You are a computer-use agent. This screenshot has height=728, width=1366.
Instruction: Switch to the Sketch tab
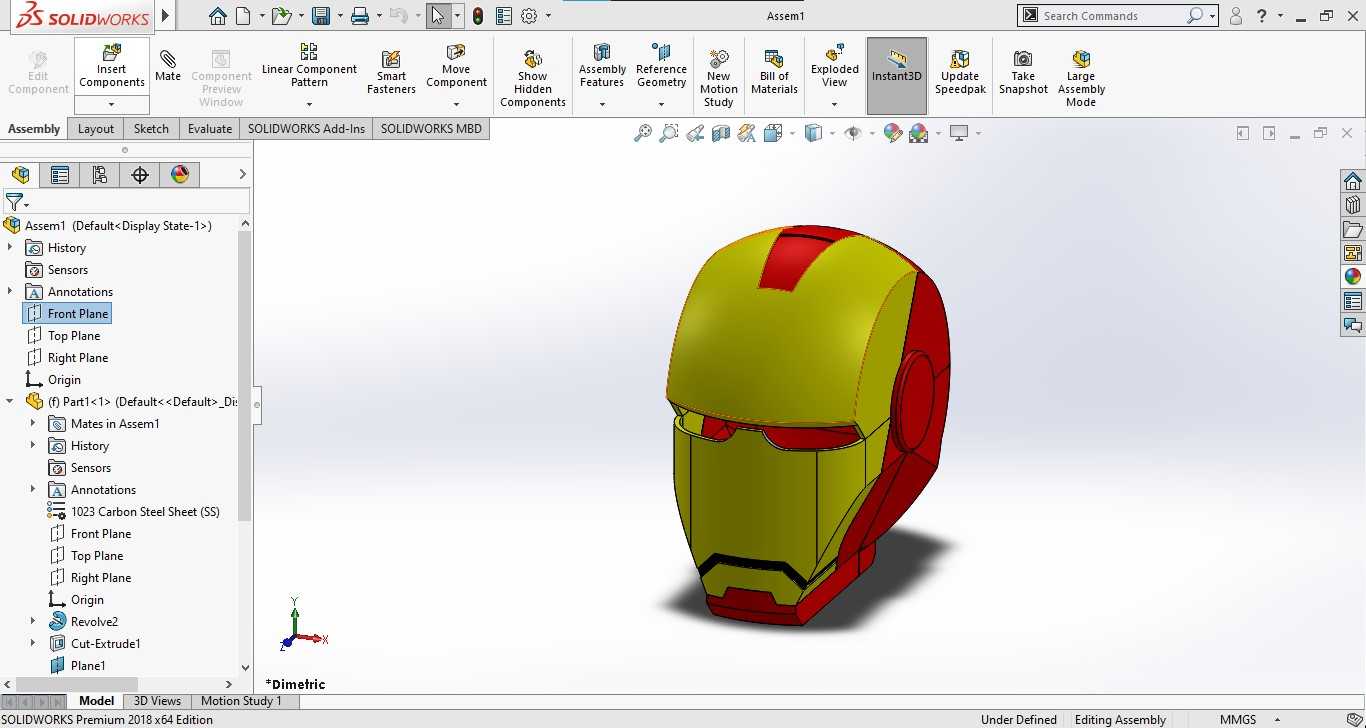(x=151, y=128)
